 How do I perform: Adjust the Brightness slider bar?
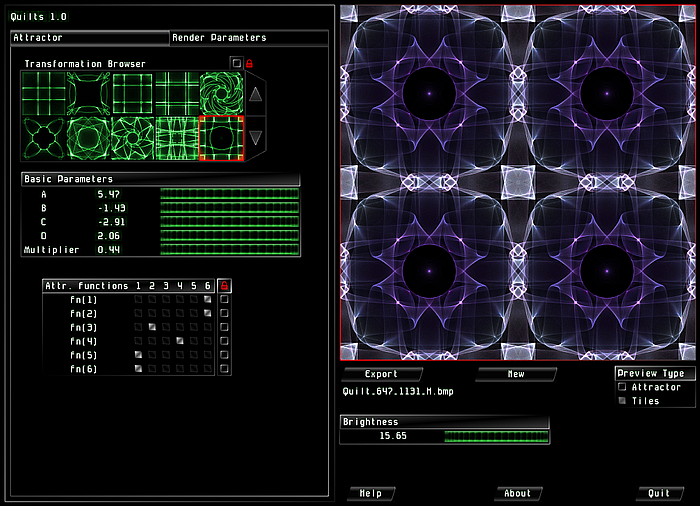click(496, 436)
